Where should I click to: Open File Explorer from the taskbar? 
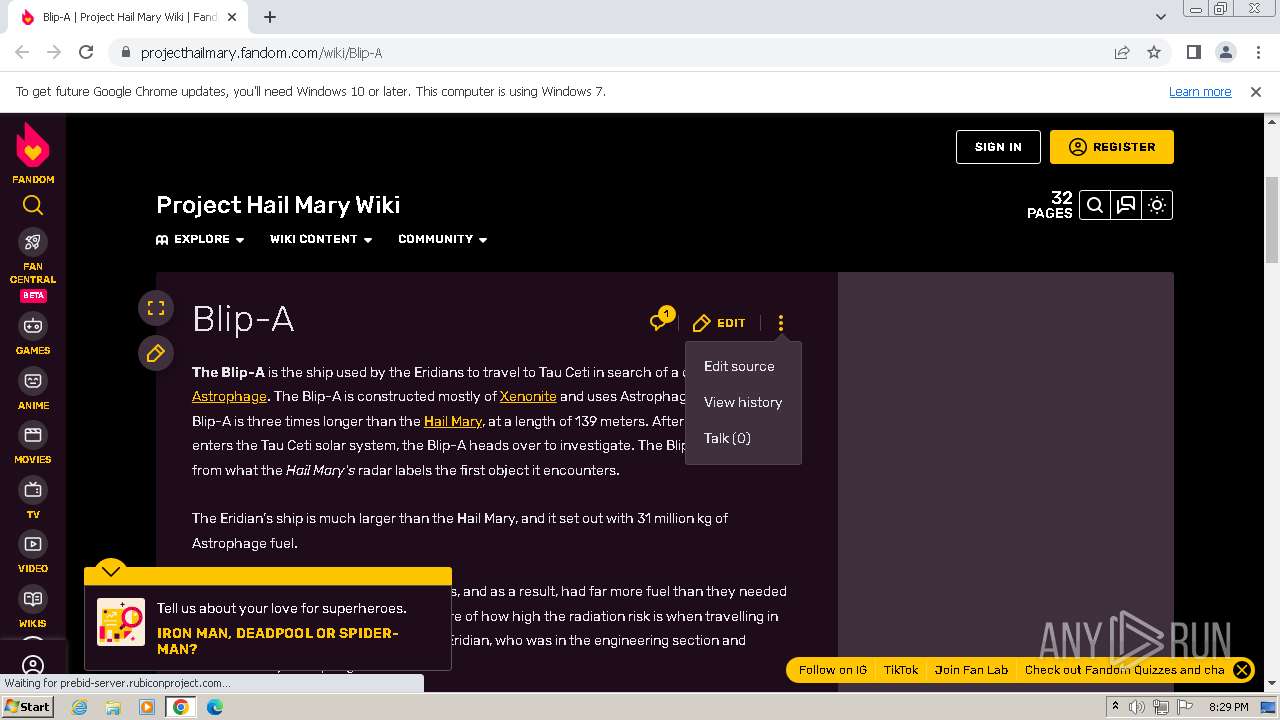(x=113, y=707)
